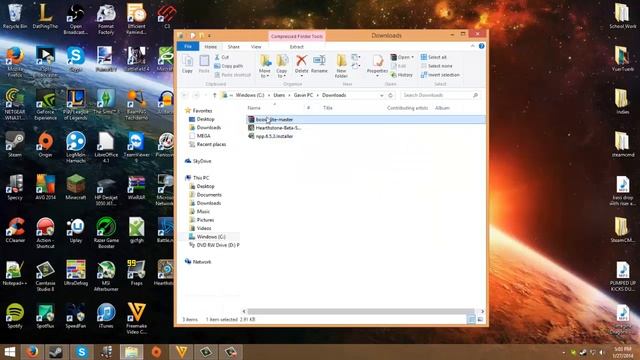Click the search magnifier icon
640x360 pixels.
click(x=475, y=95)
